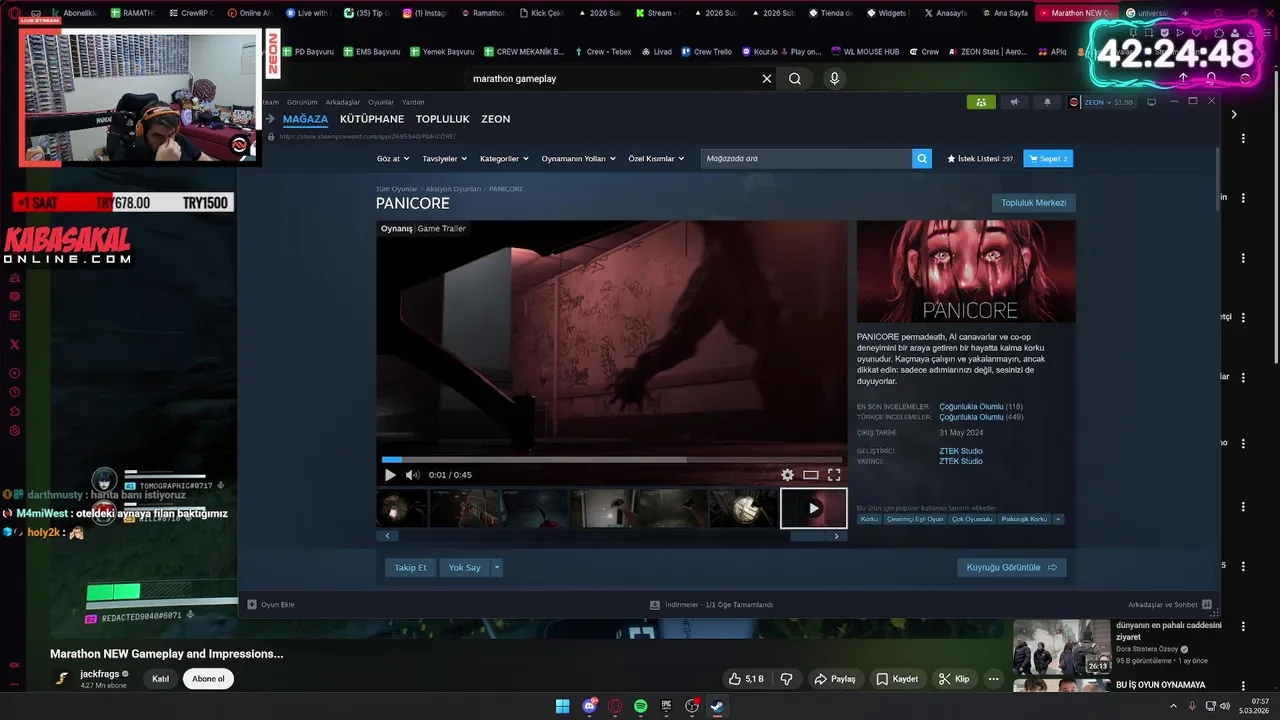The image size is (1280, 720).
Task: Open İndirmeler downloads status
Action: (x=711, y=605)
